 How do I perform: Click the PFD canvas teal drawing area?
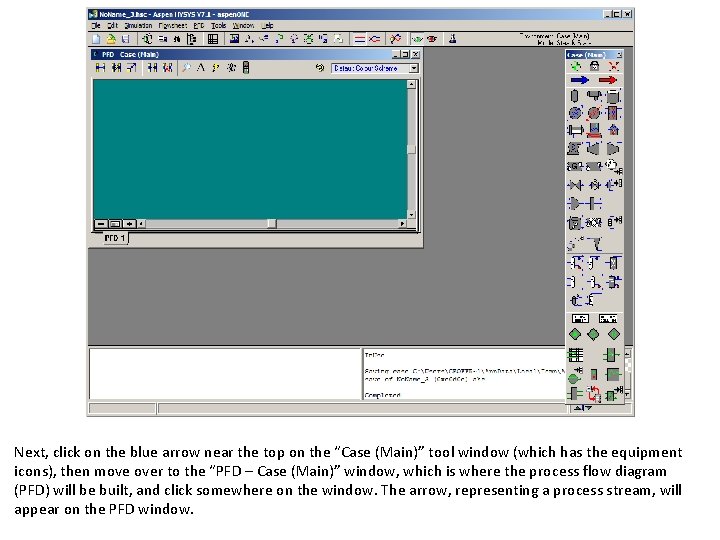coord(250,149)
